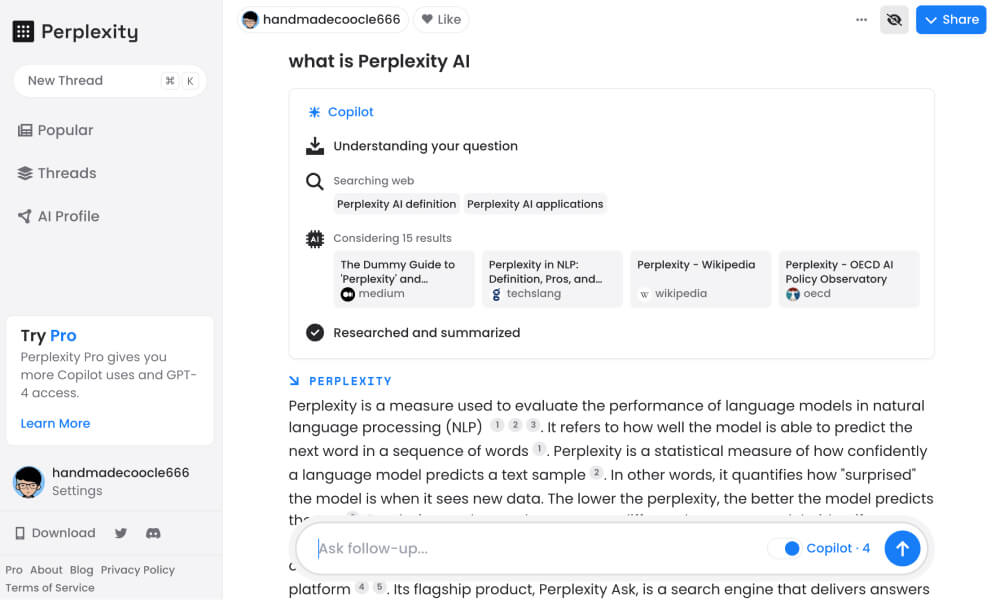Viewport: 1000px width, 600px height.
Task: Open the three-dot options menu
Action: 861,19
